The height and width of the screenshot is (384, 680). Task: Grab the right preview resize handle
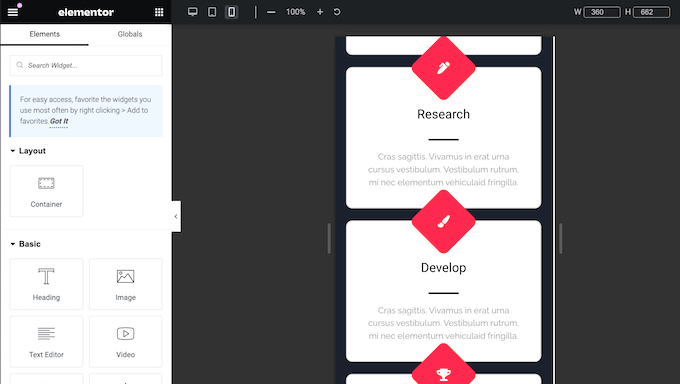pos(560,238)
